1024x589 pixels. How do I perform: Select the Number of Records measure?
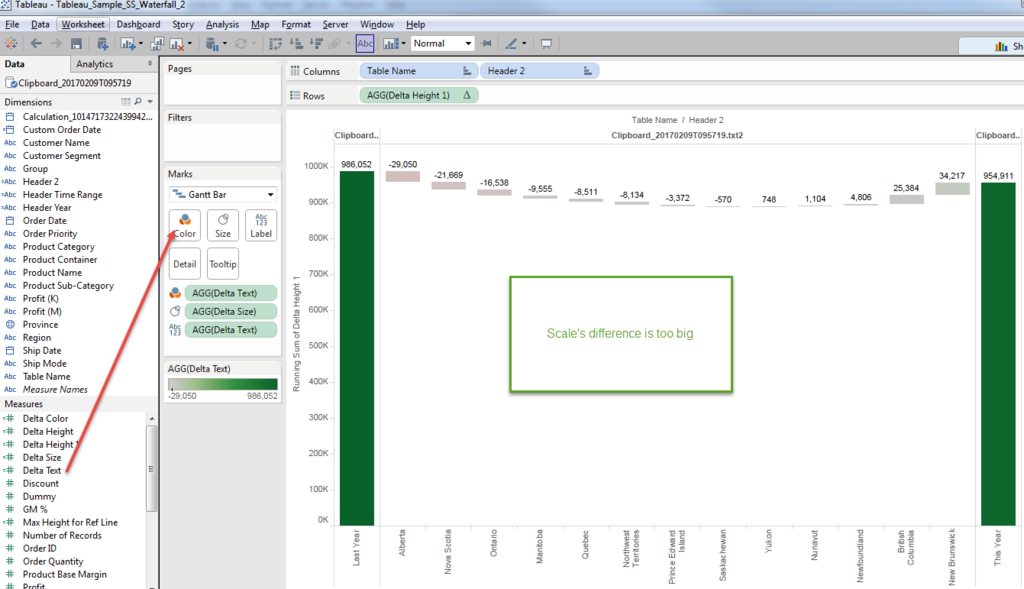pyautogui.click(x=62, y=535)
